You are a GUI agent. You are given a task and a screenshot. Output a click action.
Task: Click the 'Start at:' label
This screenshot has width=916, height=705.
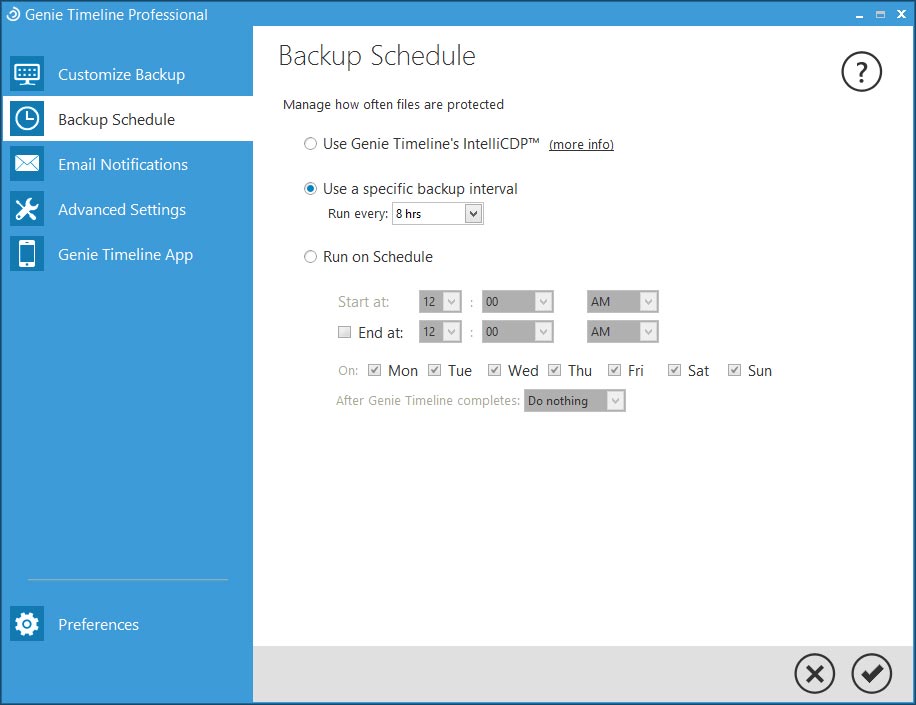pyautogui.click(x=363, y=302)
